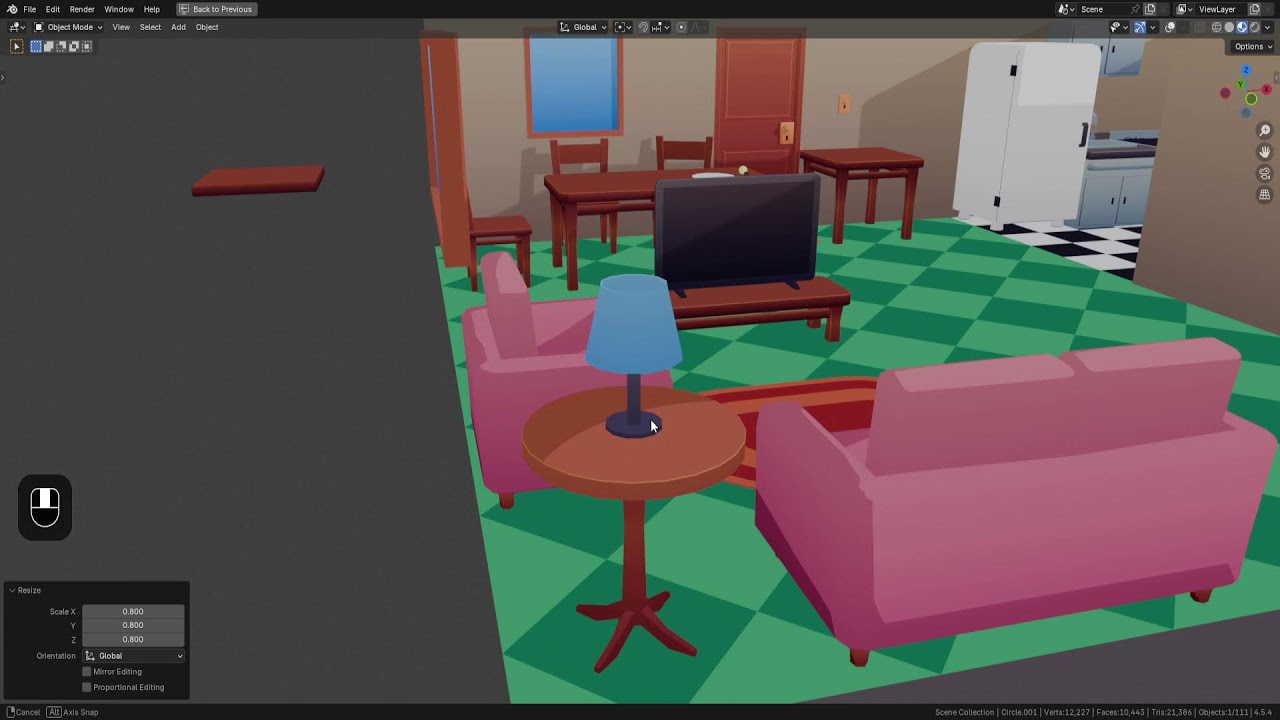Click the Scene name field
This screenshot has width=1280, height=720.
coord(1104,9)
